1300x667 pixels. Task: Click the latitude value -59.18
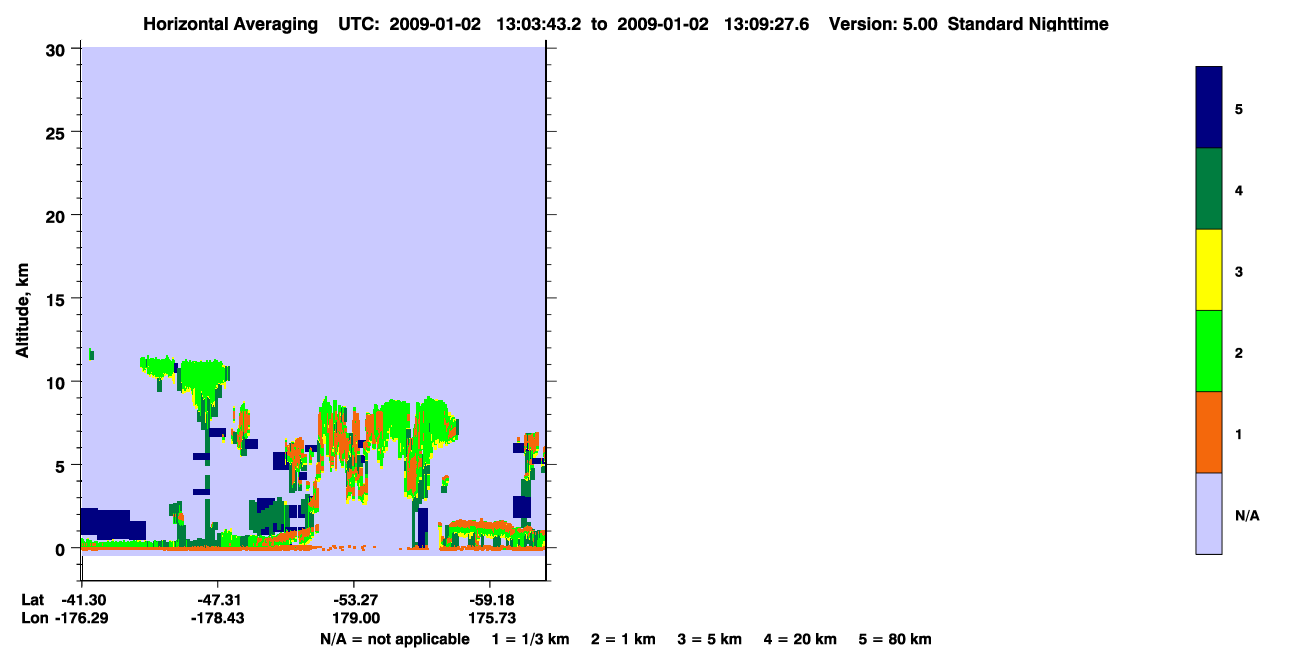[489, 600]
